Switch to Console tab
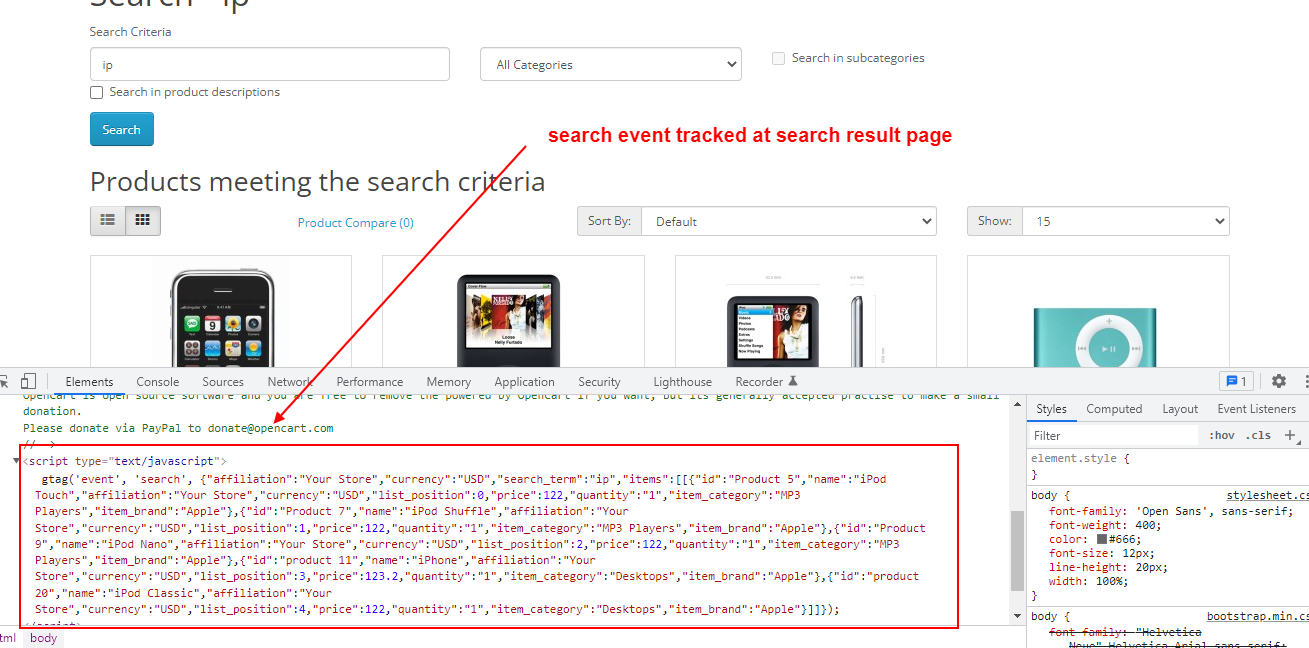The width and height of the screenshot is (1309, 648). point(158,382)
